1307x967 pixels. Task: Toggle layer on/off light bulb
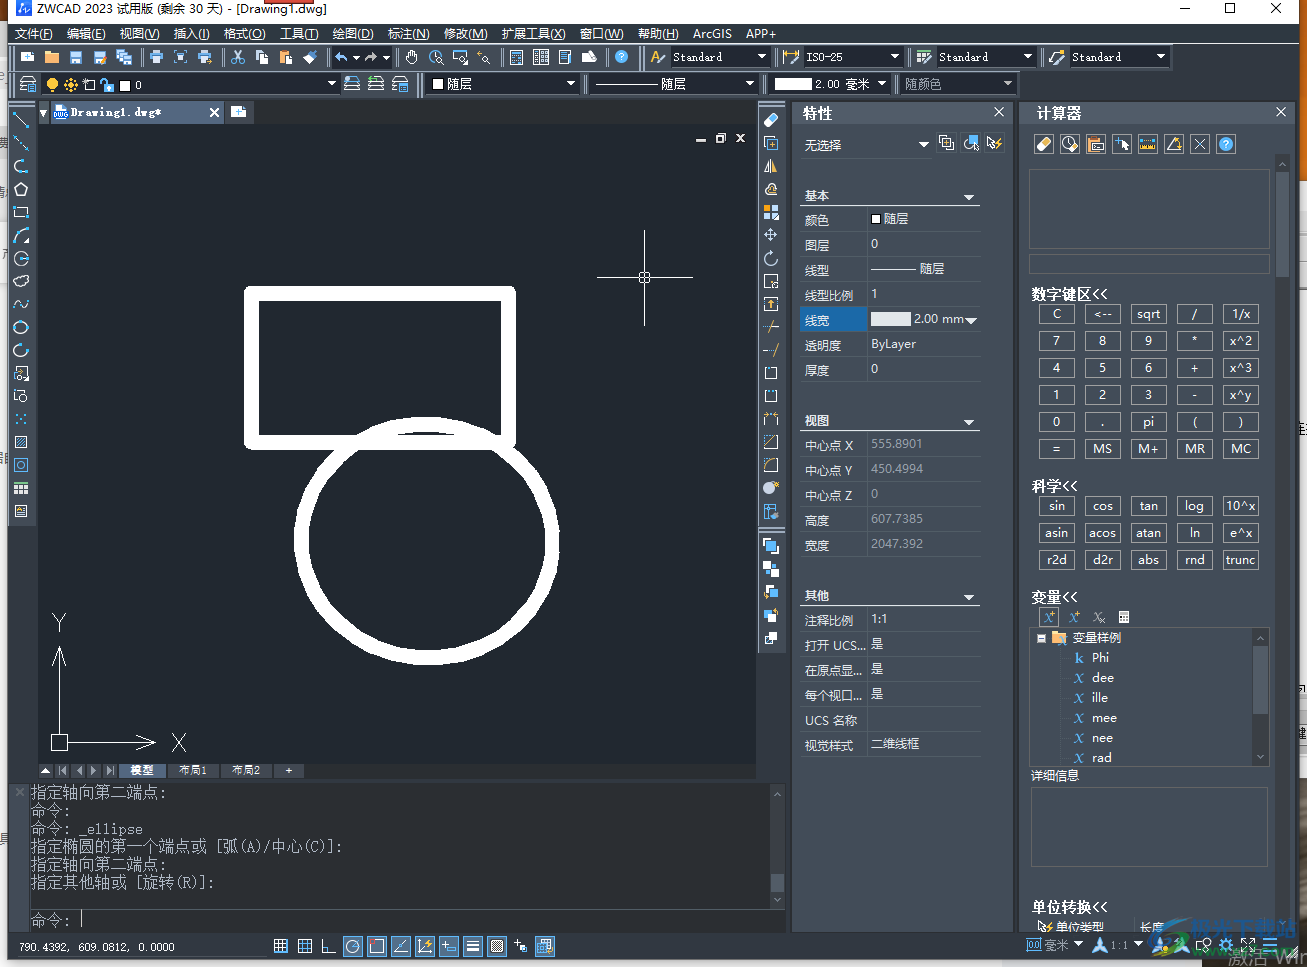tap(53, 85)
